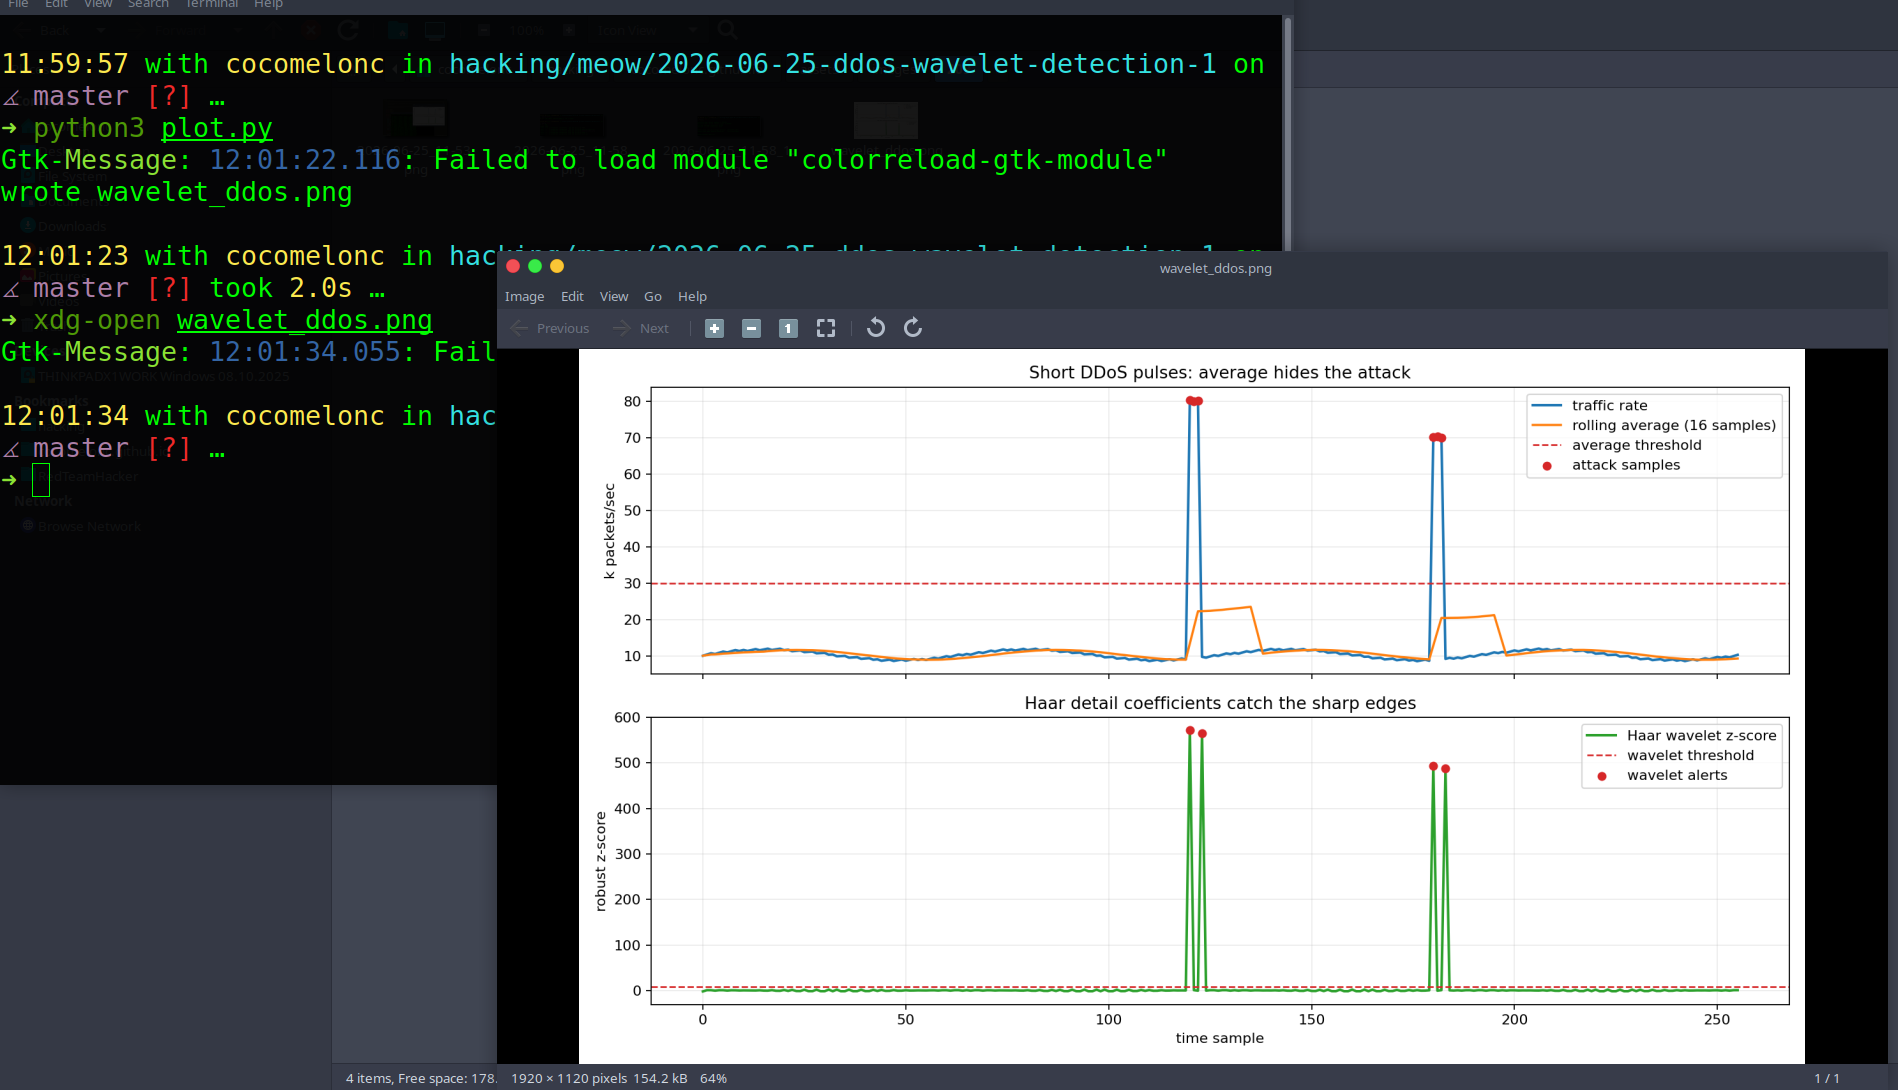Screen dimensions: 1898x1090
Task: Click '154.2 kB' file size in status bar
Action: point(660,1078)
